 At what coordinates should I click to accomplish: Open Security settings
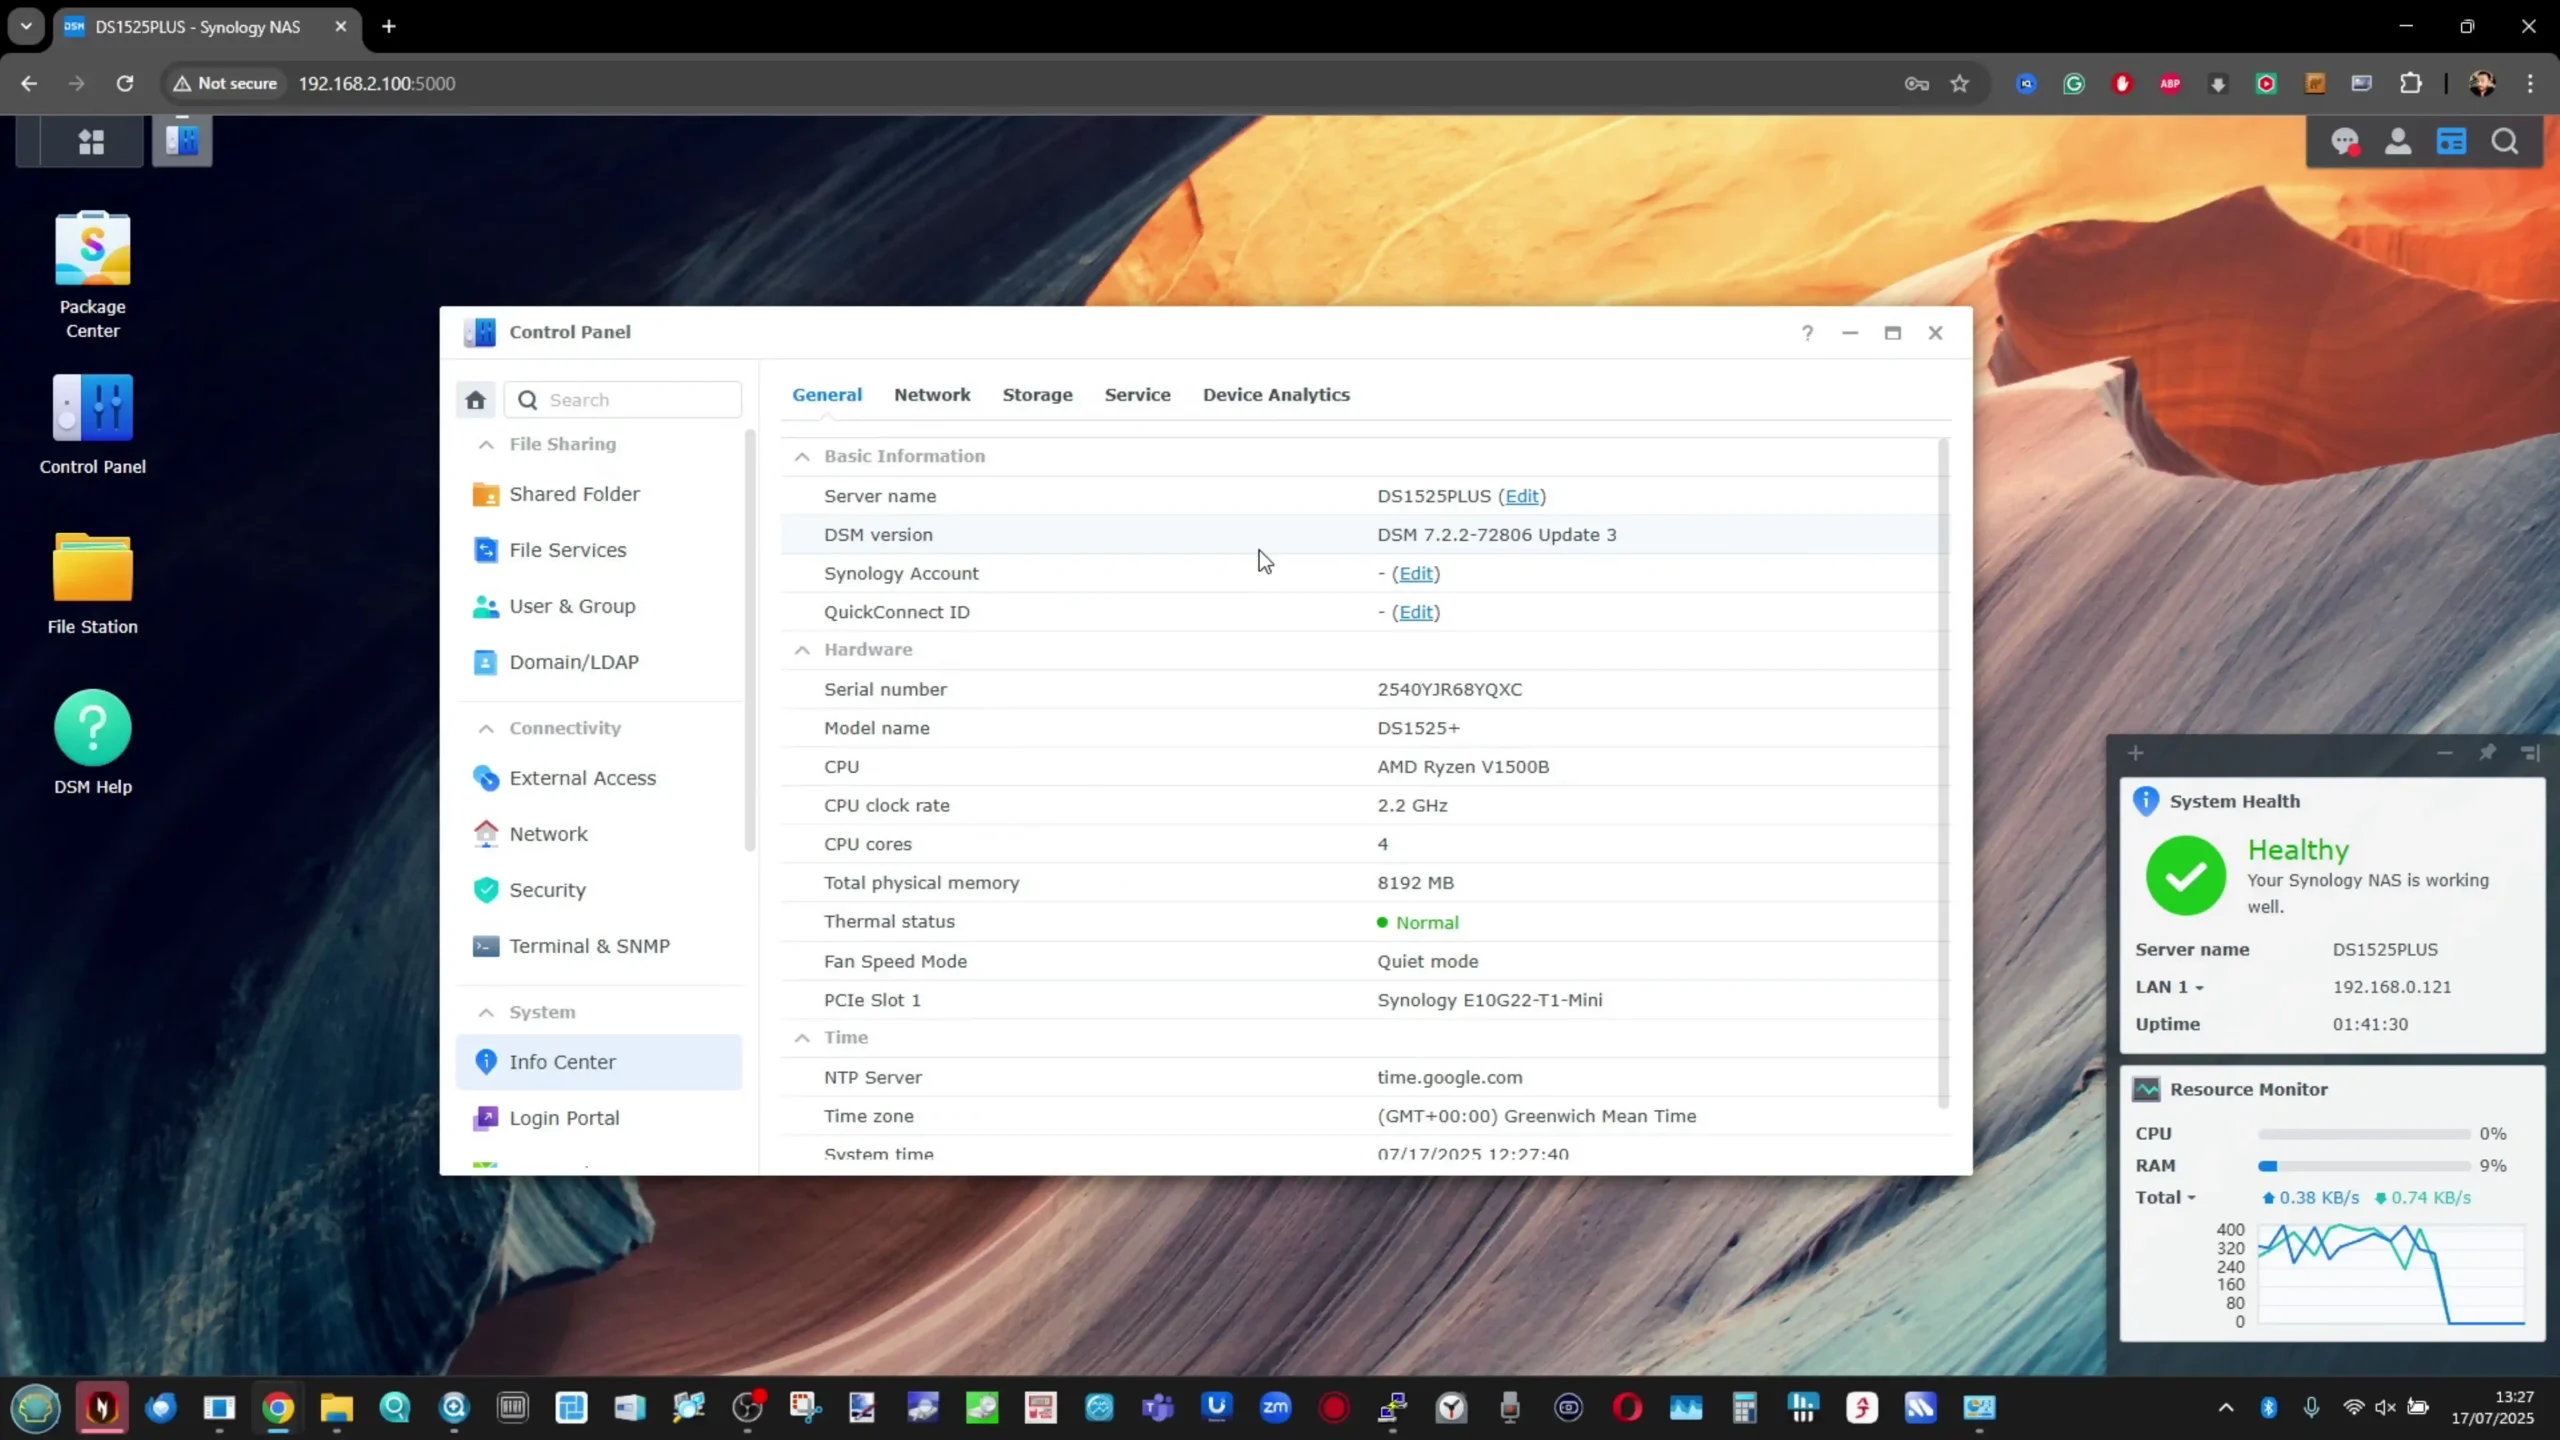pyautogui.click(x=599, y=890)
